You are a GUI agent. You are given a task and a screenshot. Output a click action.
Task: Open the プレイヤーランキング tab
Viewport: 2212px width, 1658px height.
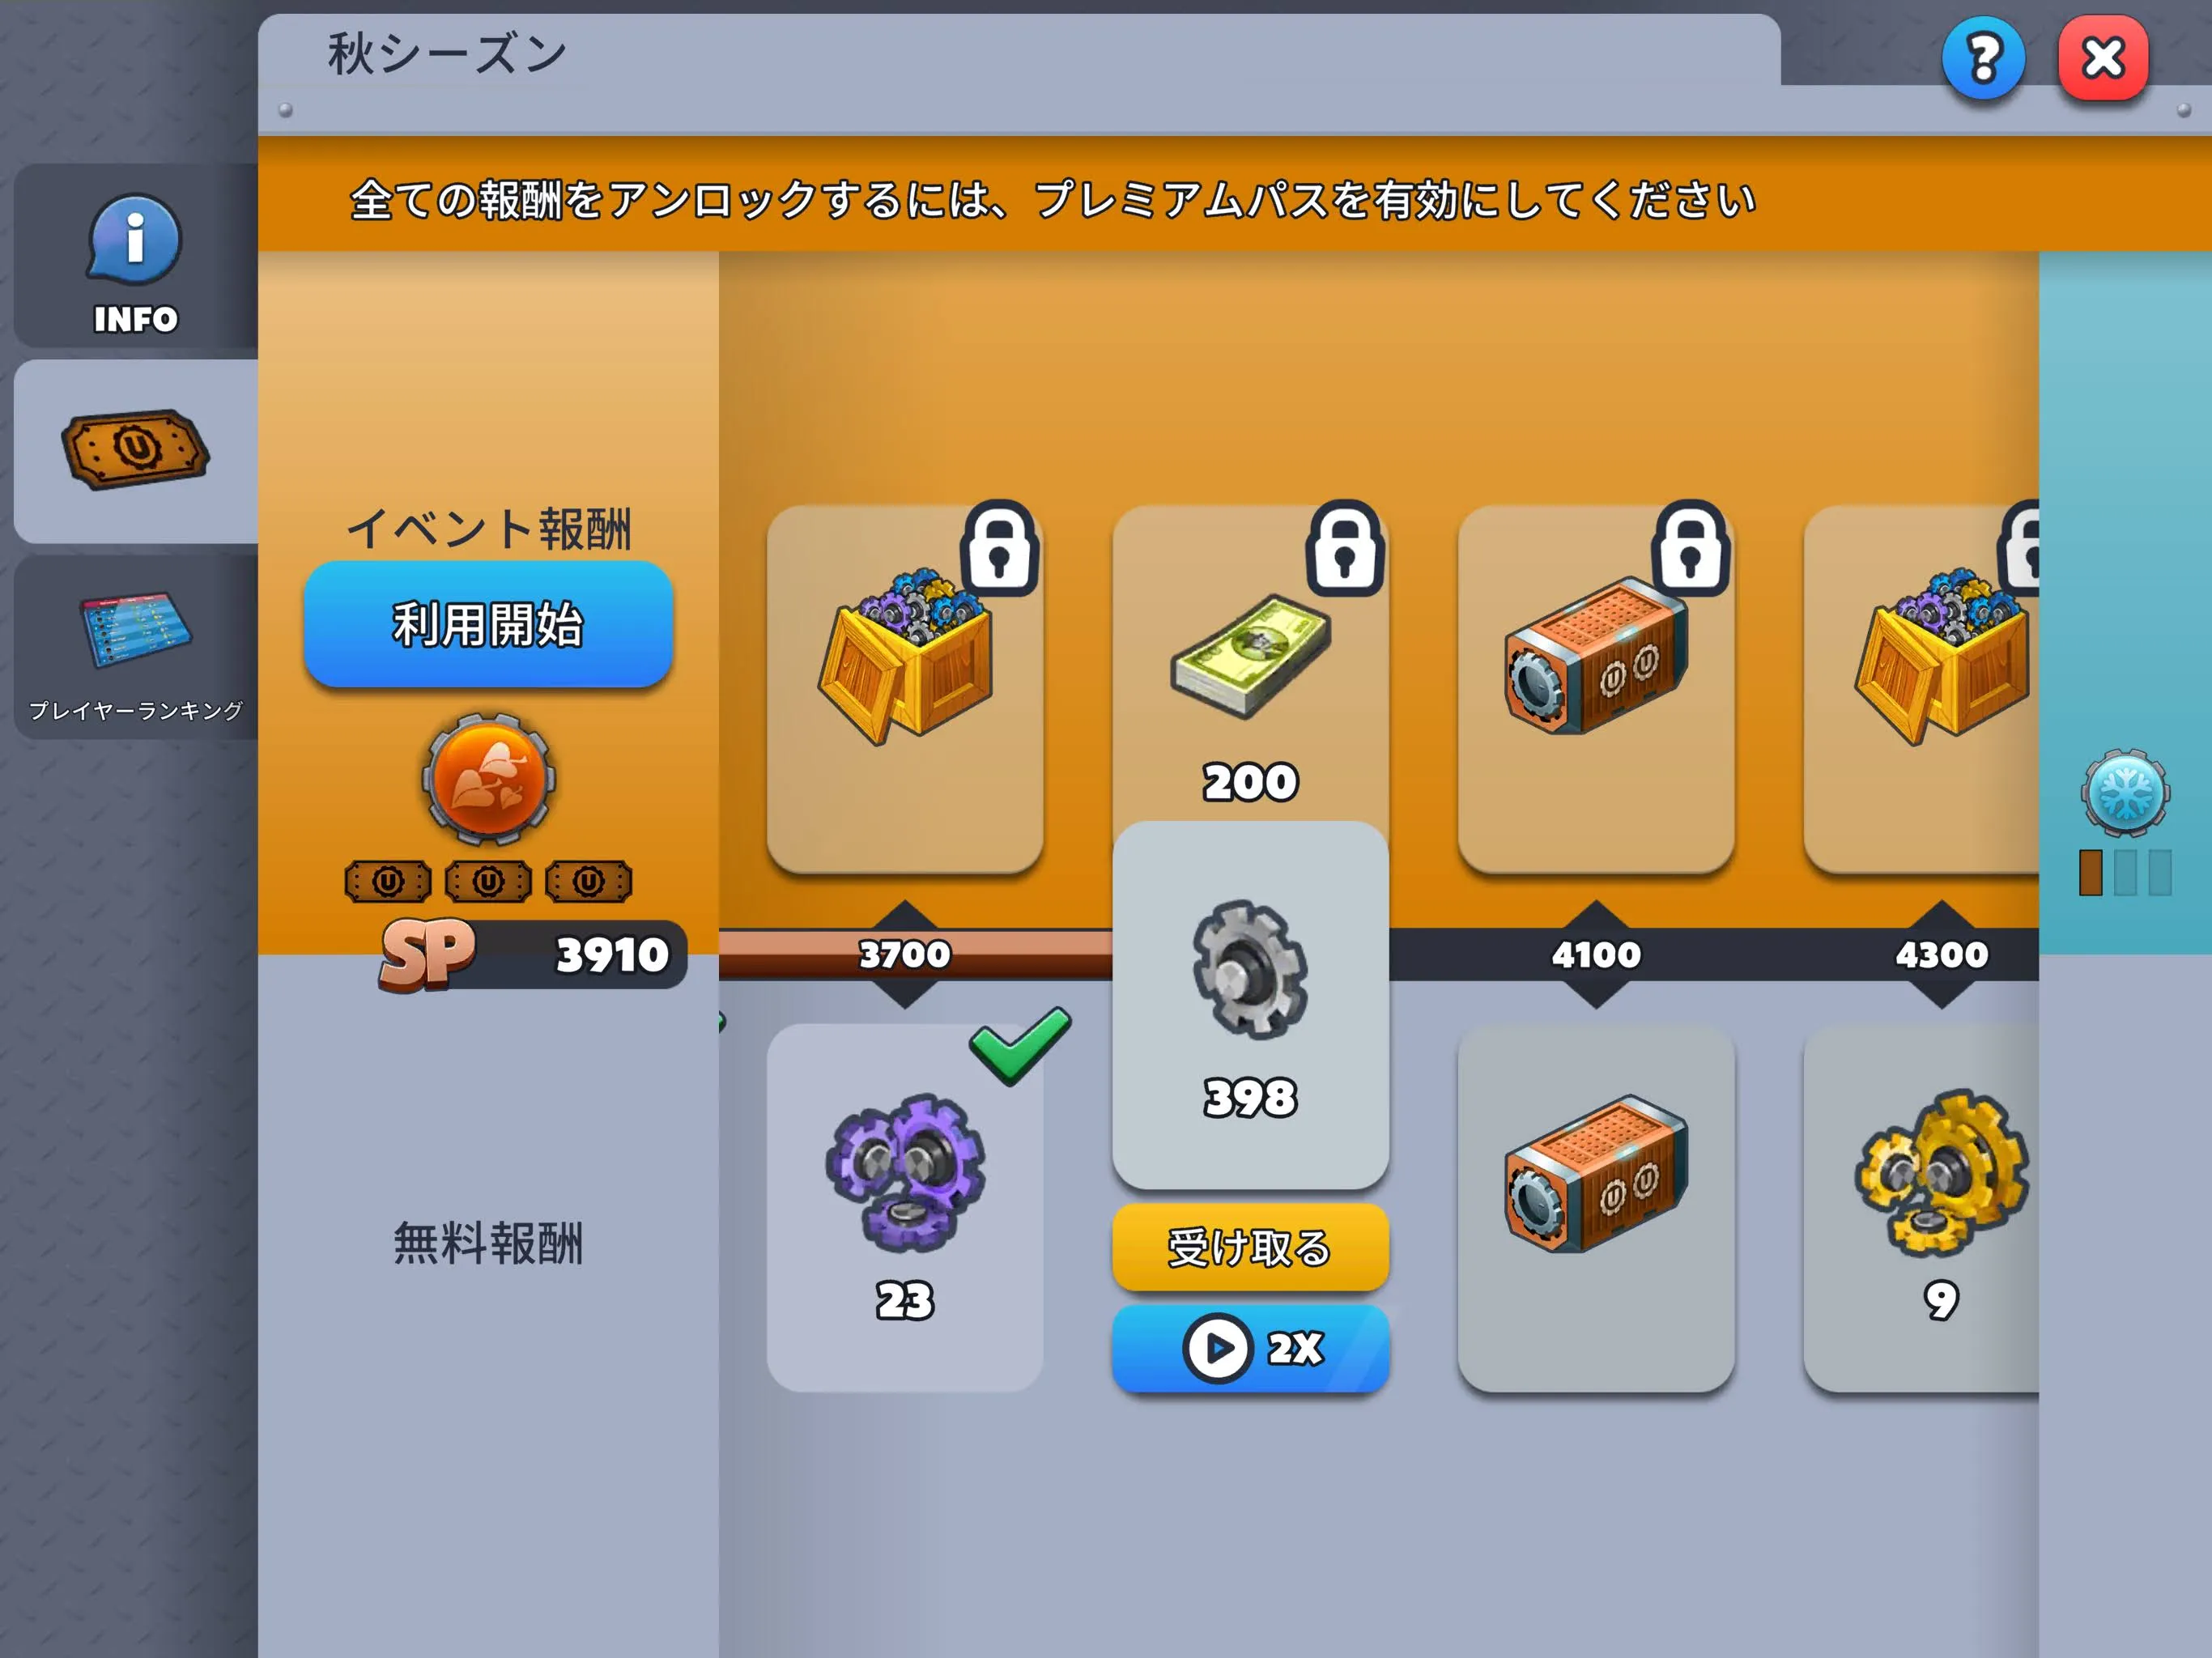(x=135, y=648)
